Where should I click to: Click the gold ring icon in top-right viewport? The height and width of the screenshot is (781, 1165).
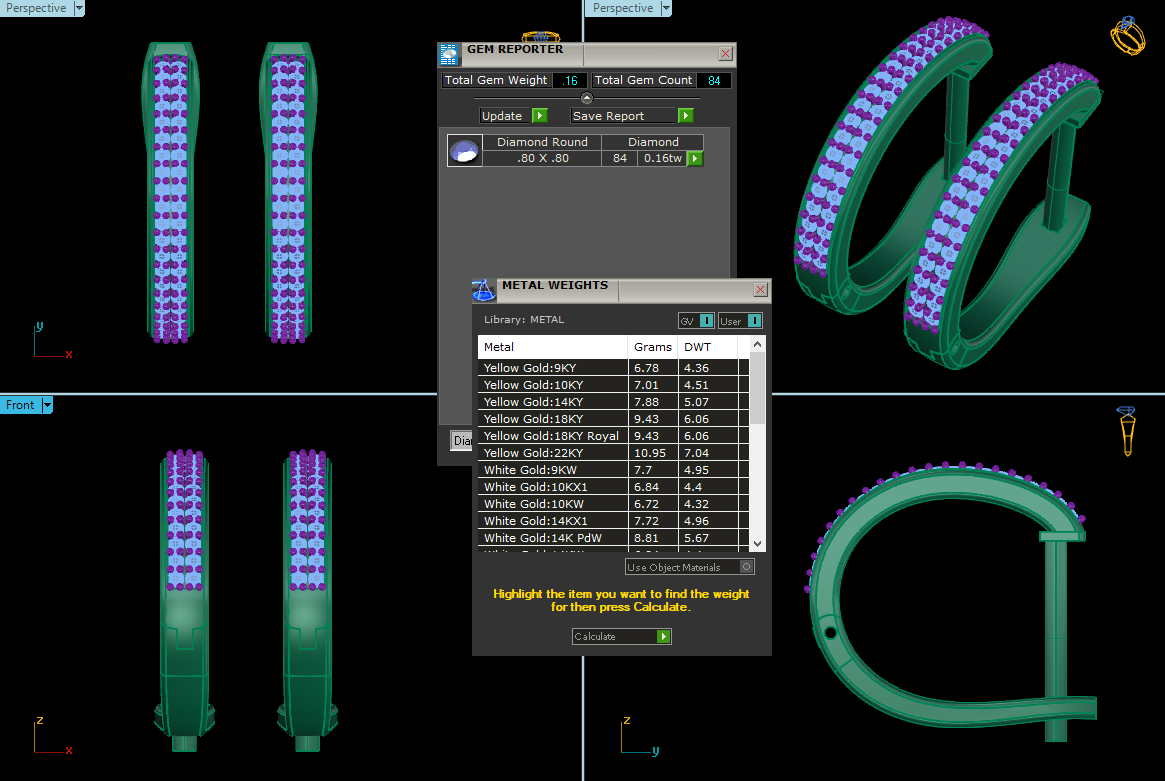click(1127, 35)
